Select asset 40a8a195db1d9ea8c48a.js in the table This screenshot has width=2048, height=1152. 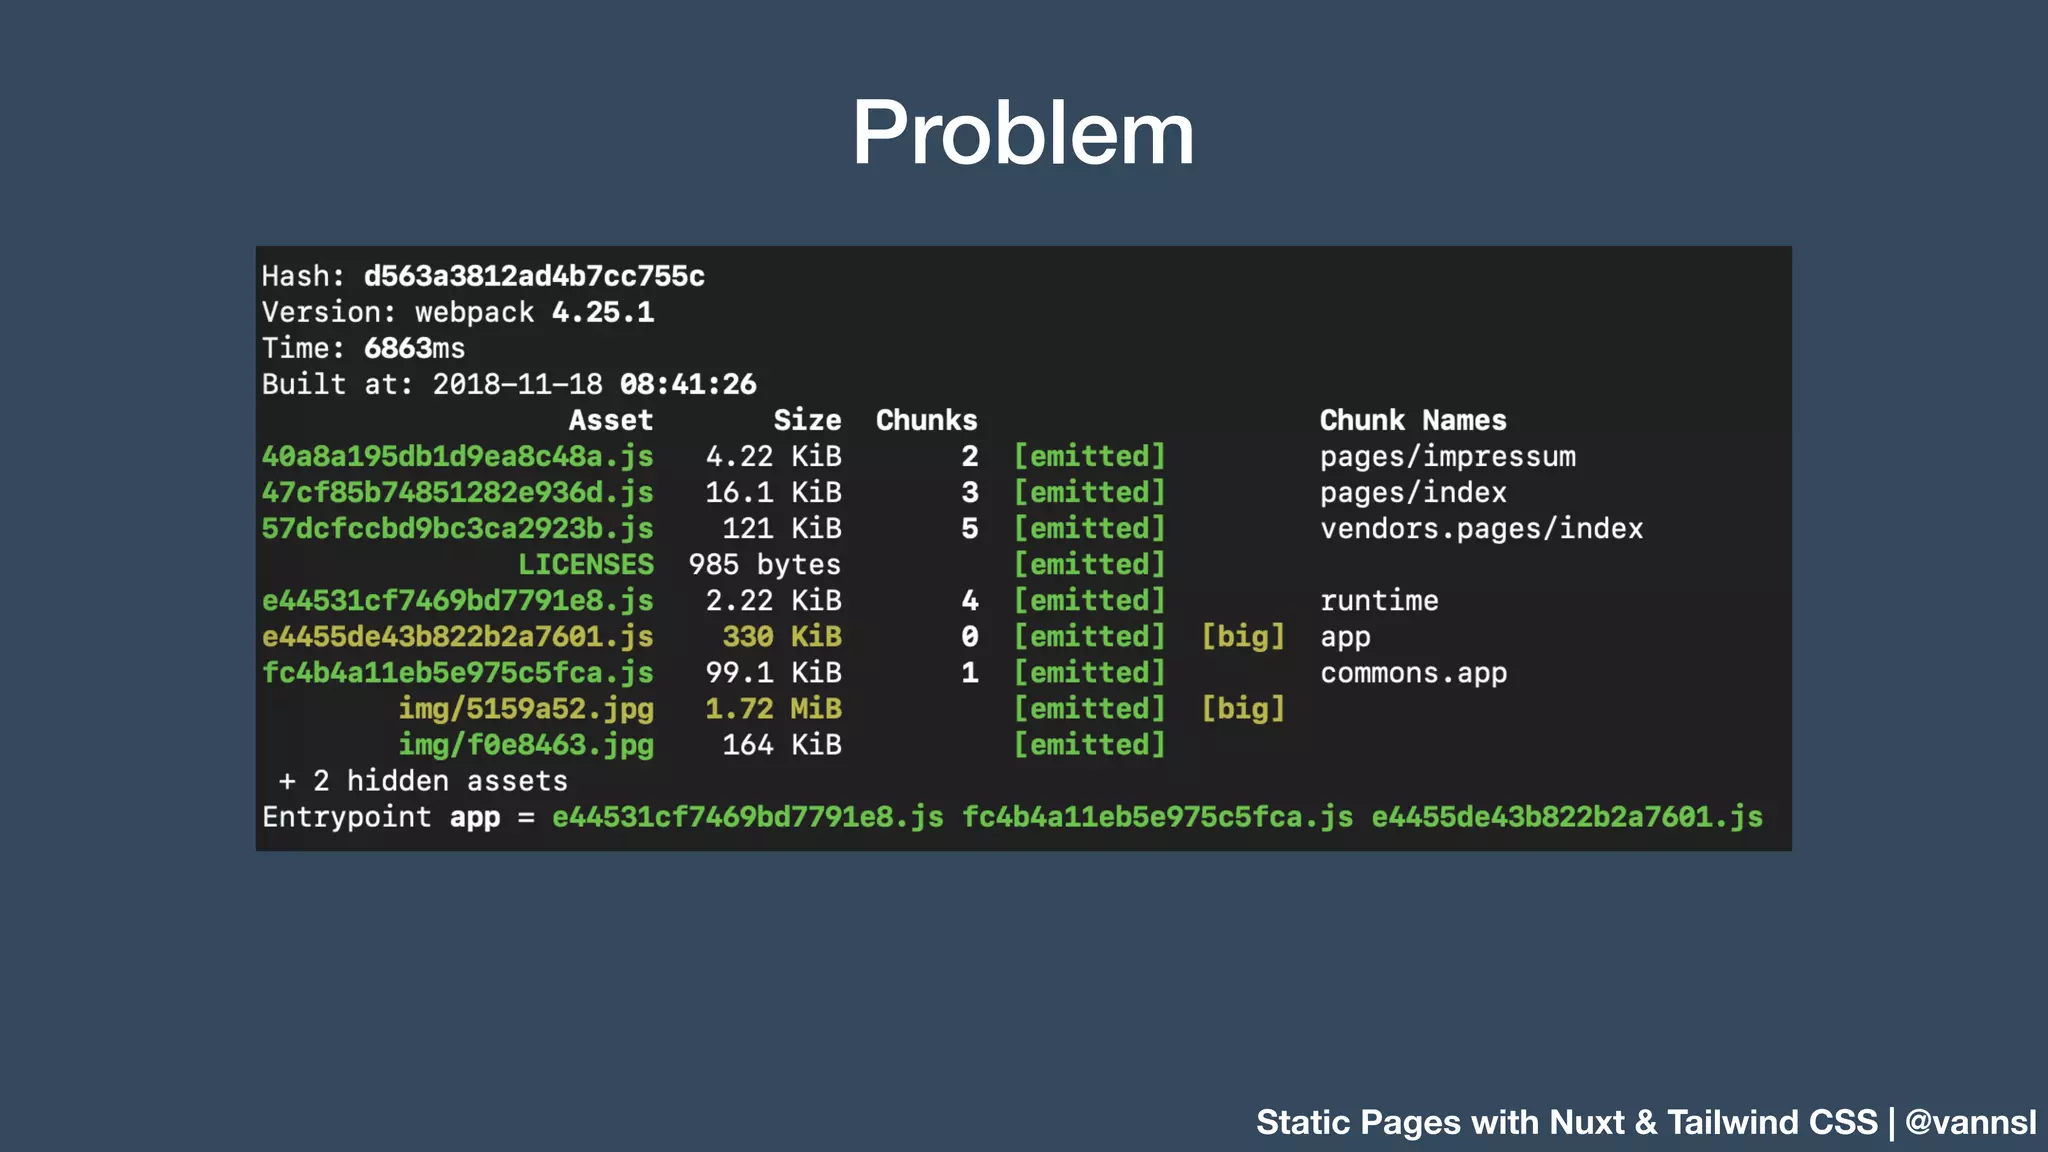coord(458,456)
